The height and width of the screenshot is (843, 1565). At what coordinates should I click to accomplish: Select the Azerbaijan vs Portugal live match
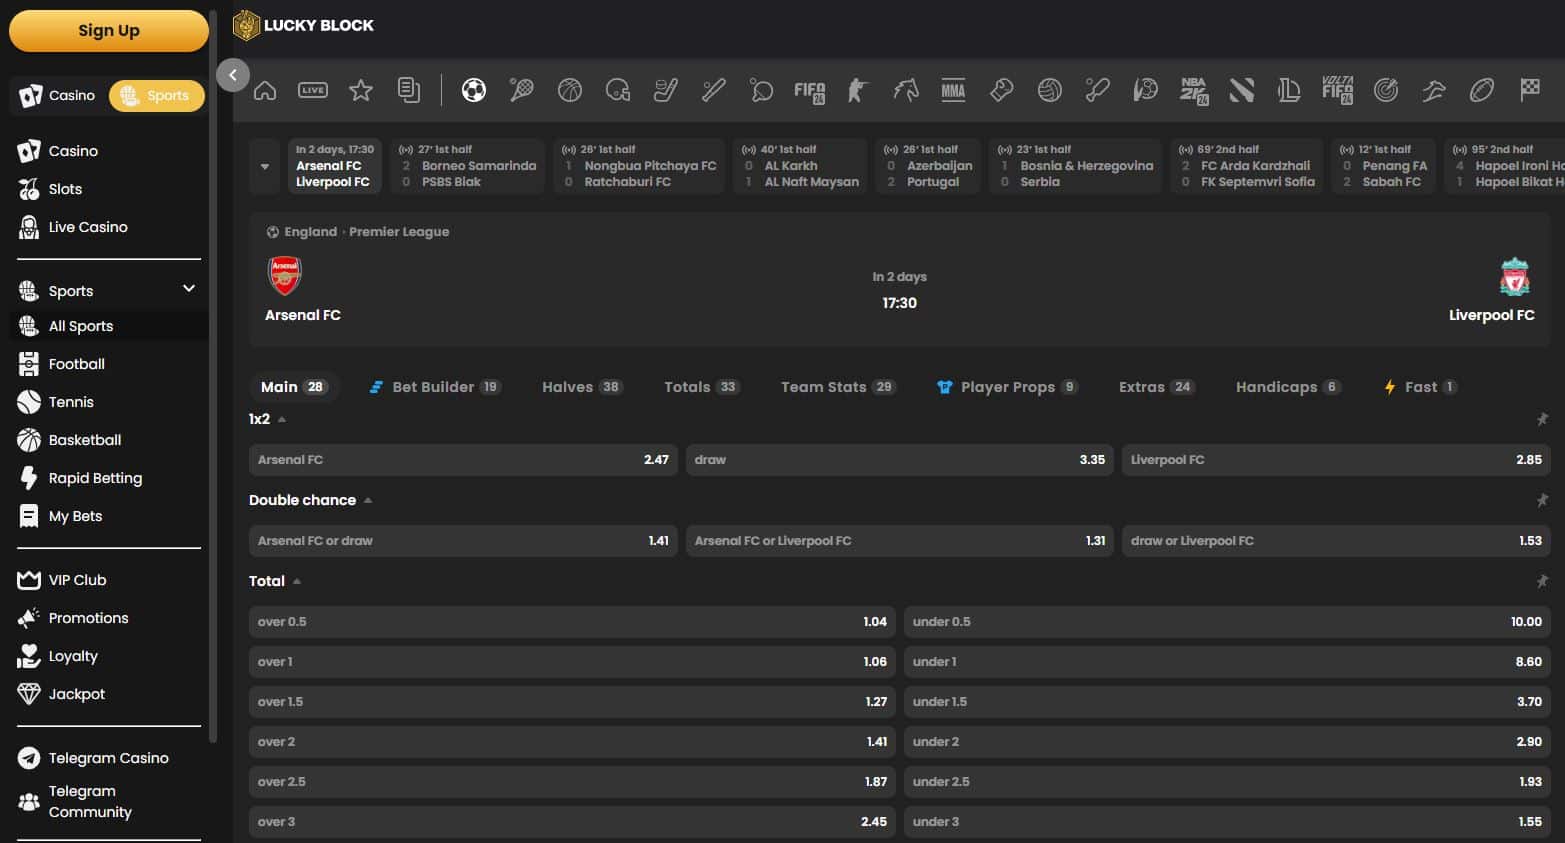tap(928, 166)
